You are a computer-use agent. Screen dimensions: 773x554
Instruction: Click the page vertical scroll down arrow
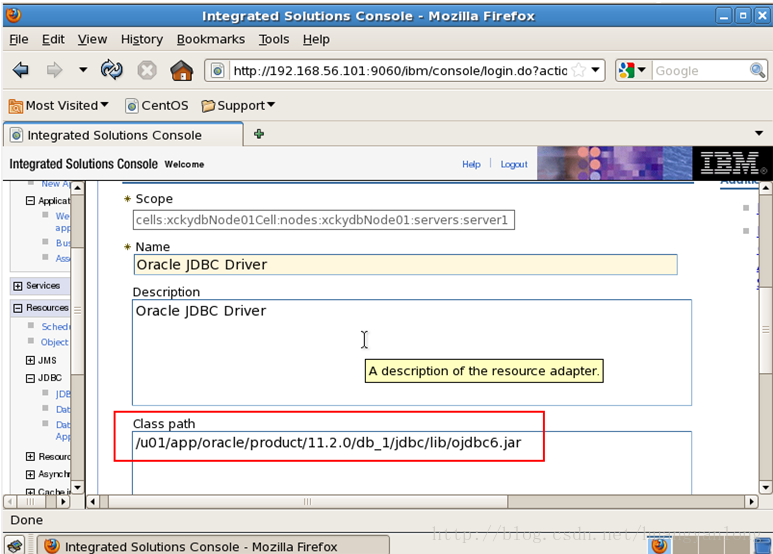tap(765, 488)
